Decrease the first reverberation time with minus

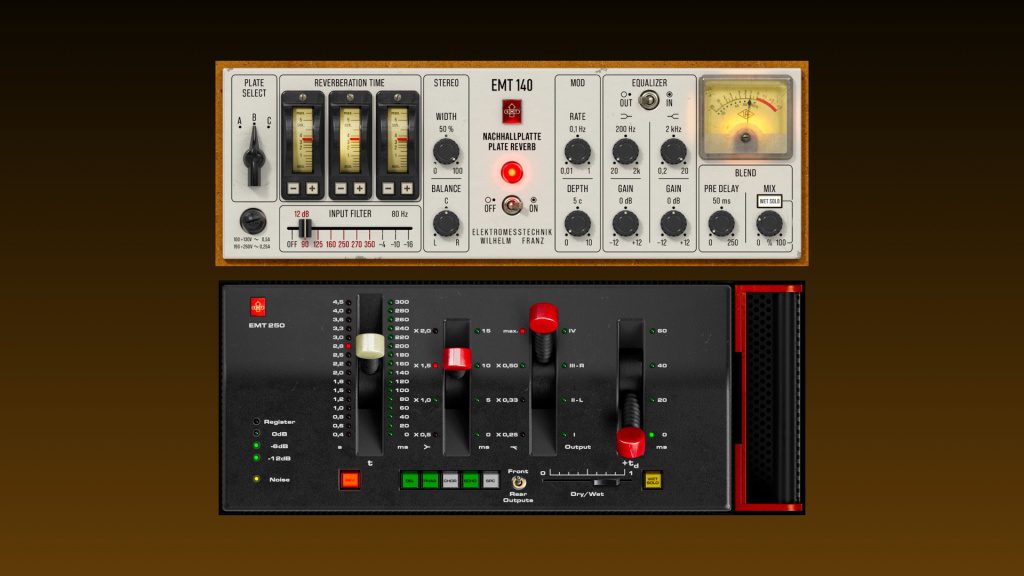293,189
